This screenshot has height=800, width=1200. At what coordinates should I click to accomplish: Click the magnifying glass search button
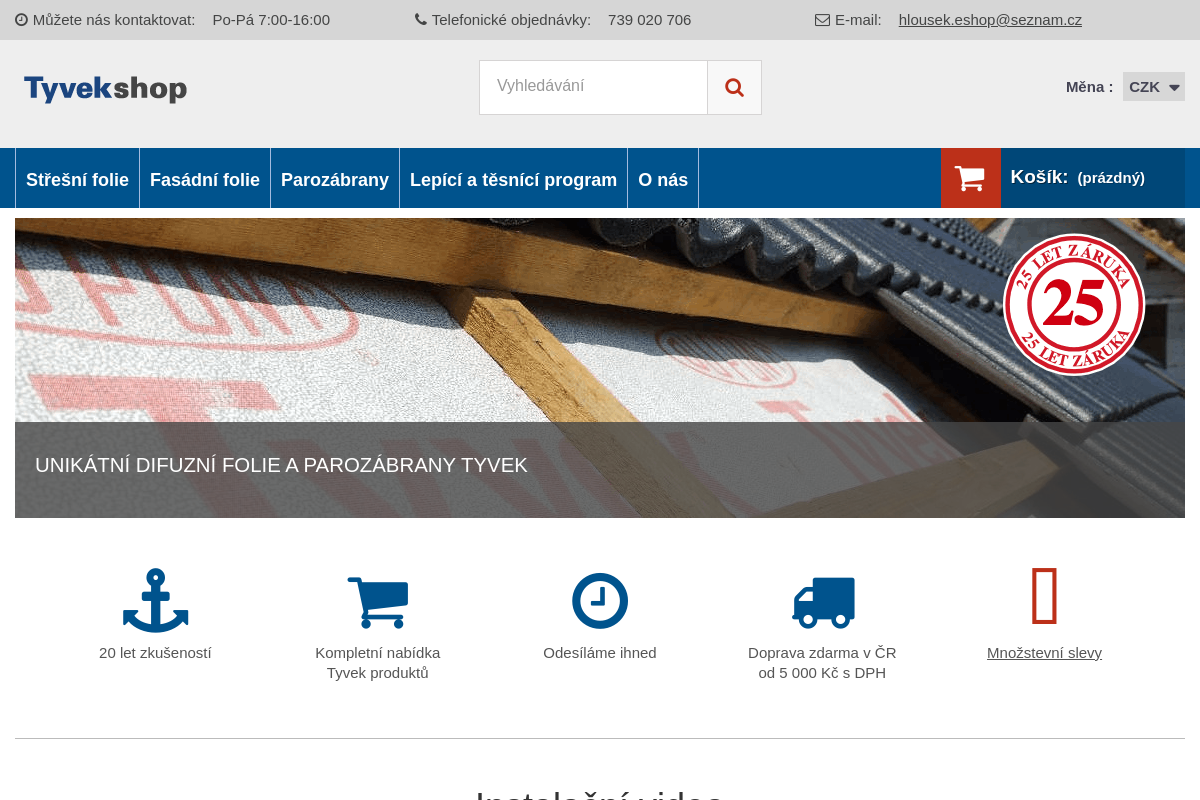[734, 88]
